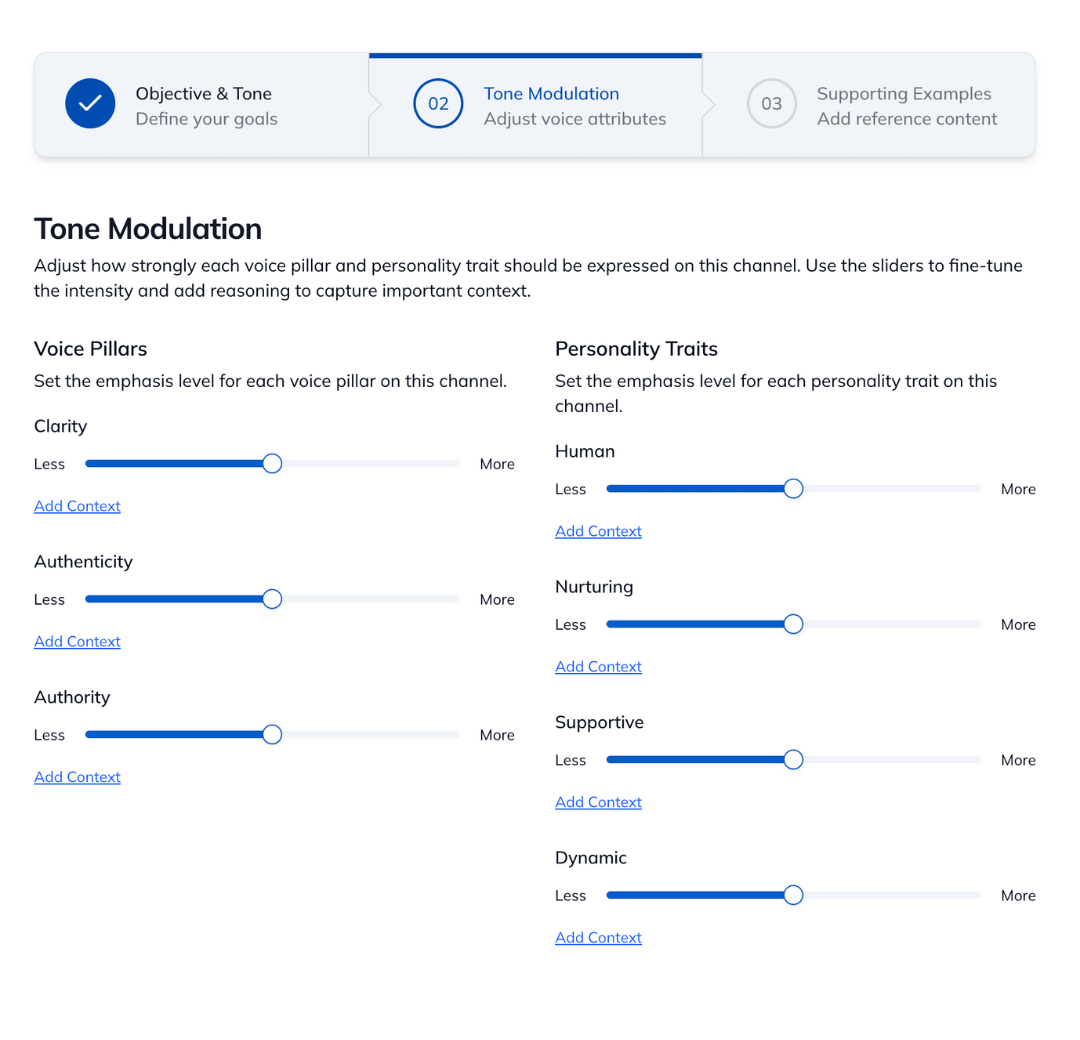Click the Authenticity slider handle
The height and width of the screenshot is (1040, 1080).
[272, 599]
